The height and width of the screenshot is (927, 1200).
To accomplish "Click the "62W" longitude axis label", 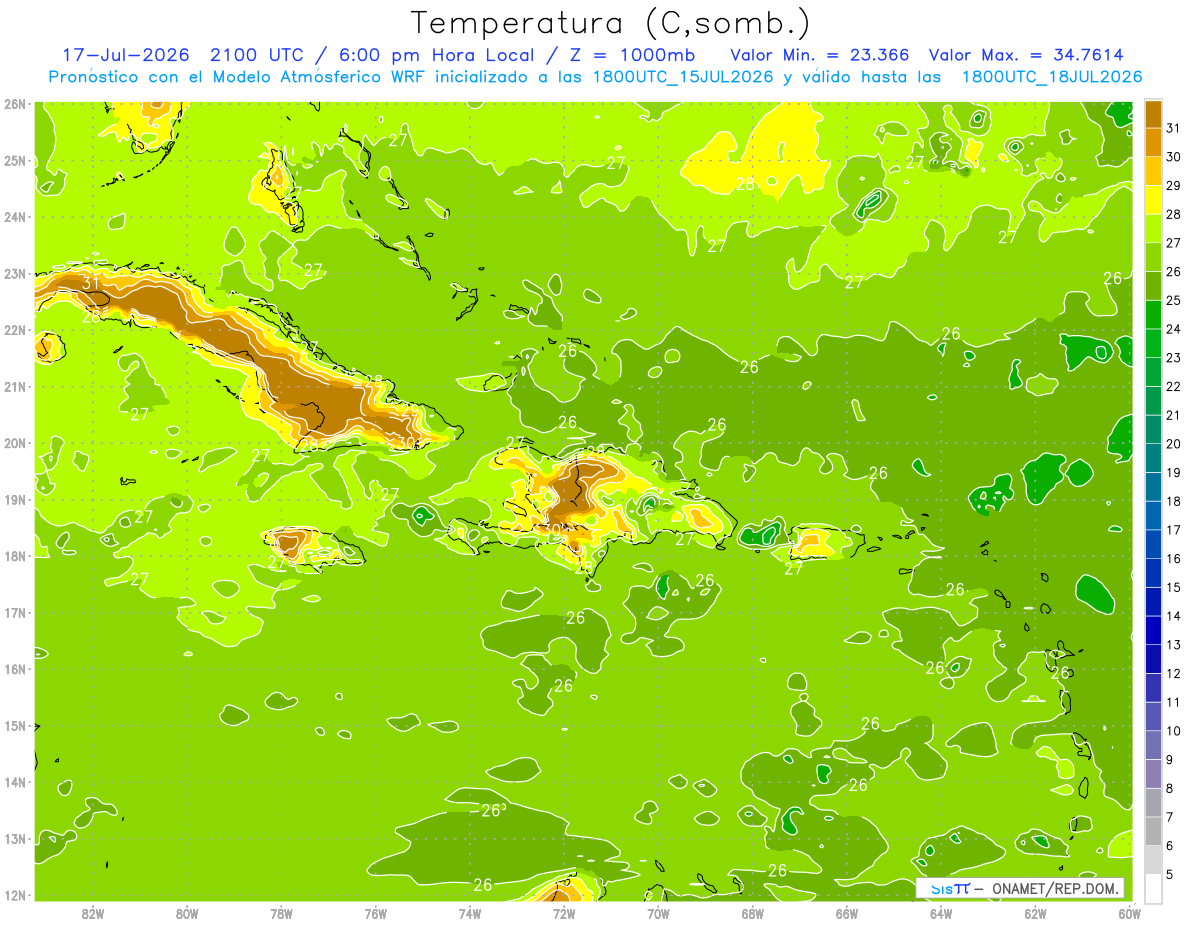I will tap(1036, 914).
